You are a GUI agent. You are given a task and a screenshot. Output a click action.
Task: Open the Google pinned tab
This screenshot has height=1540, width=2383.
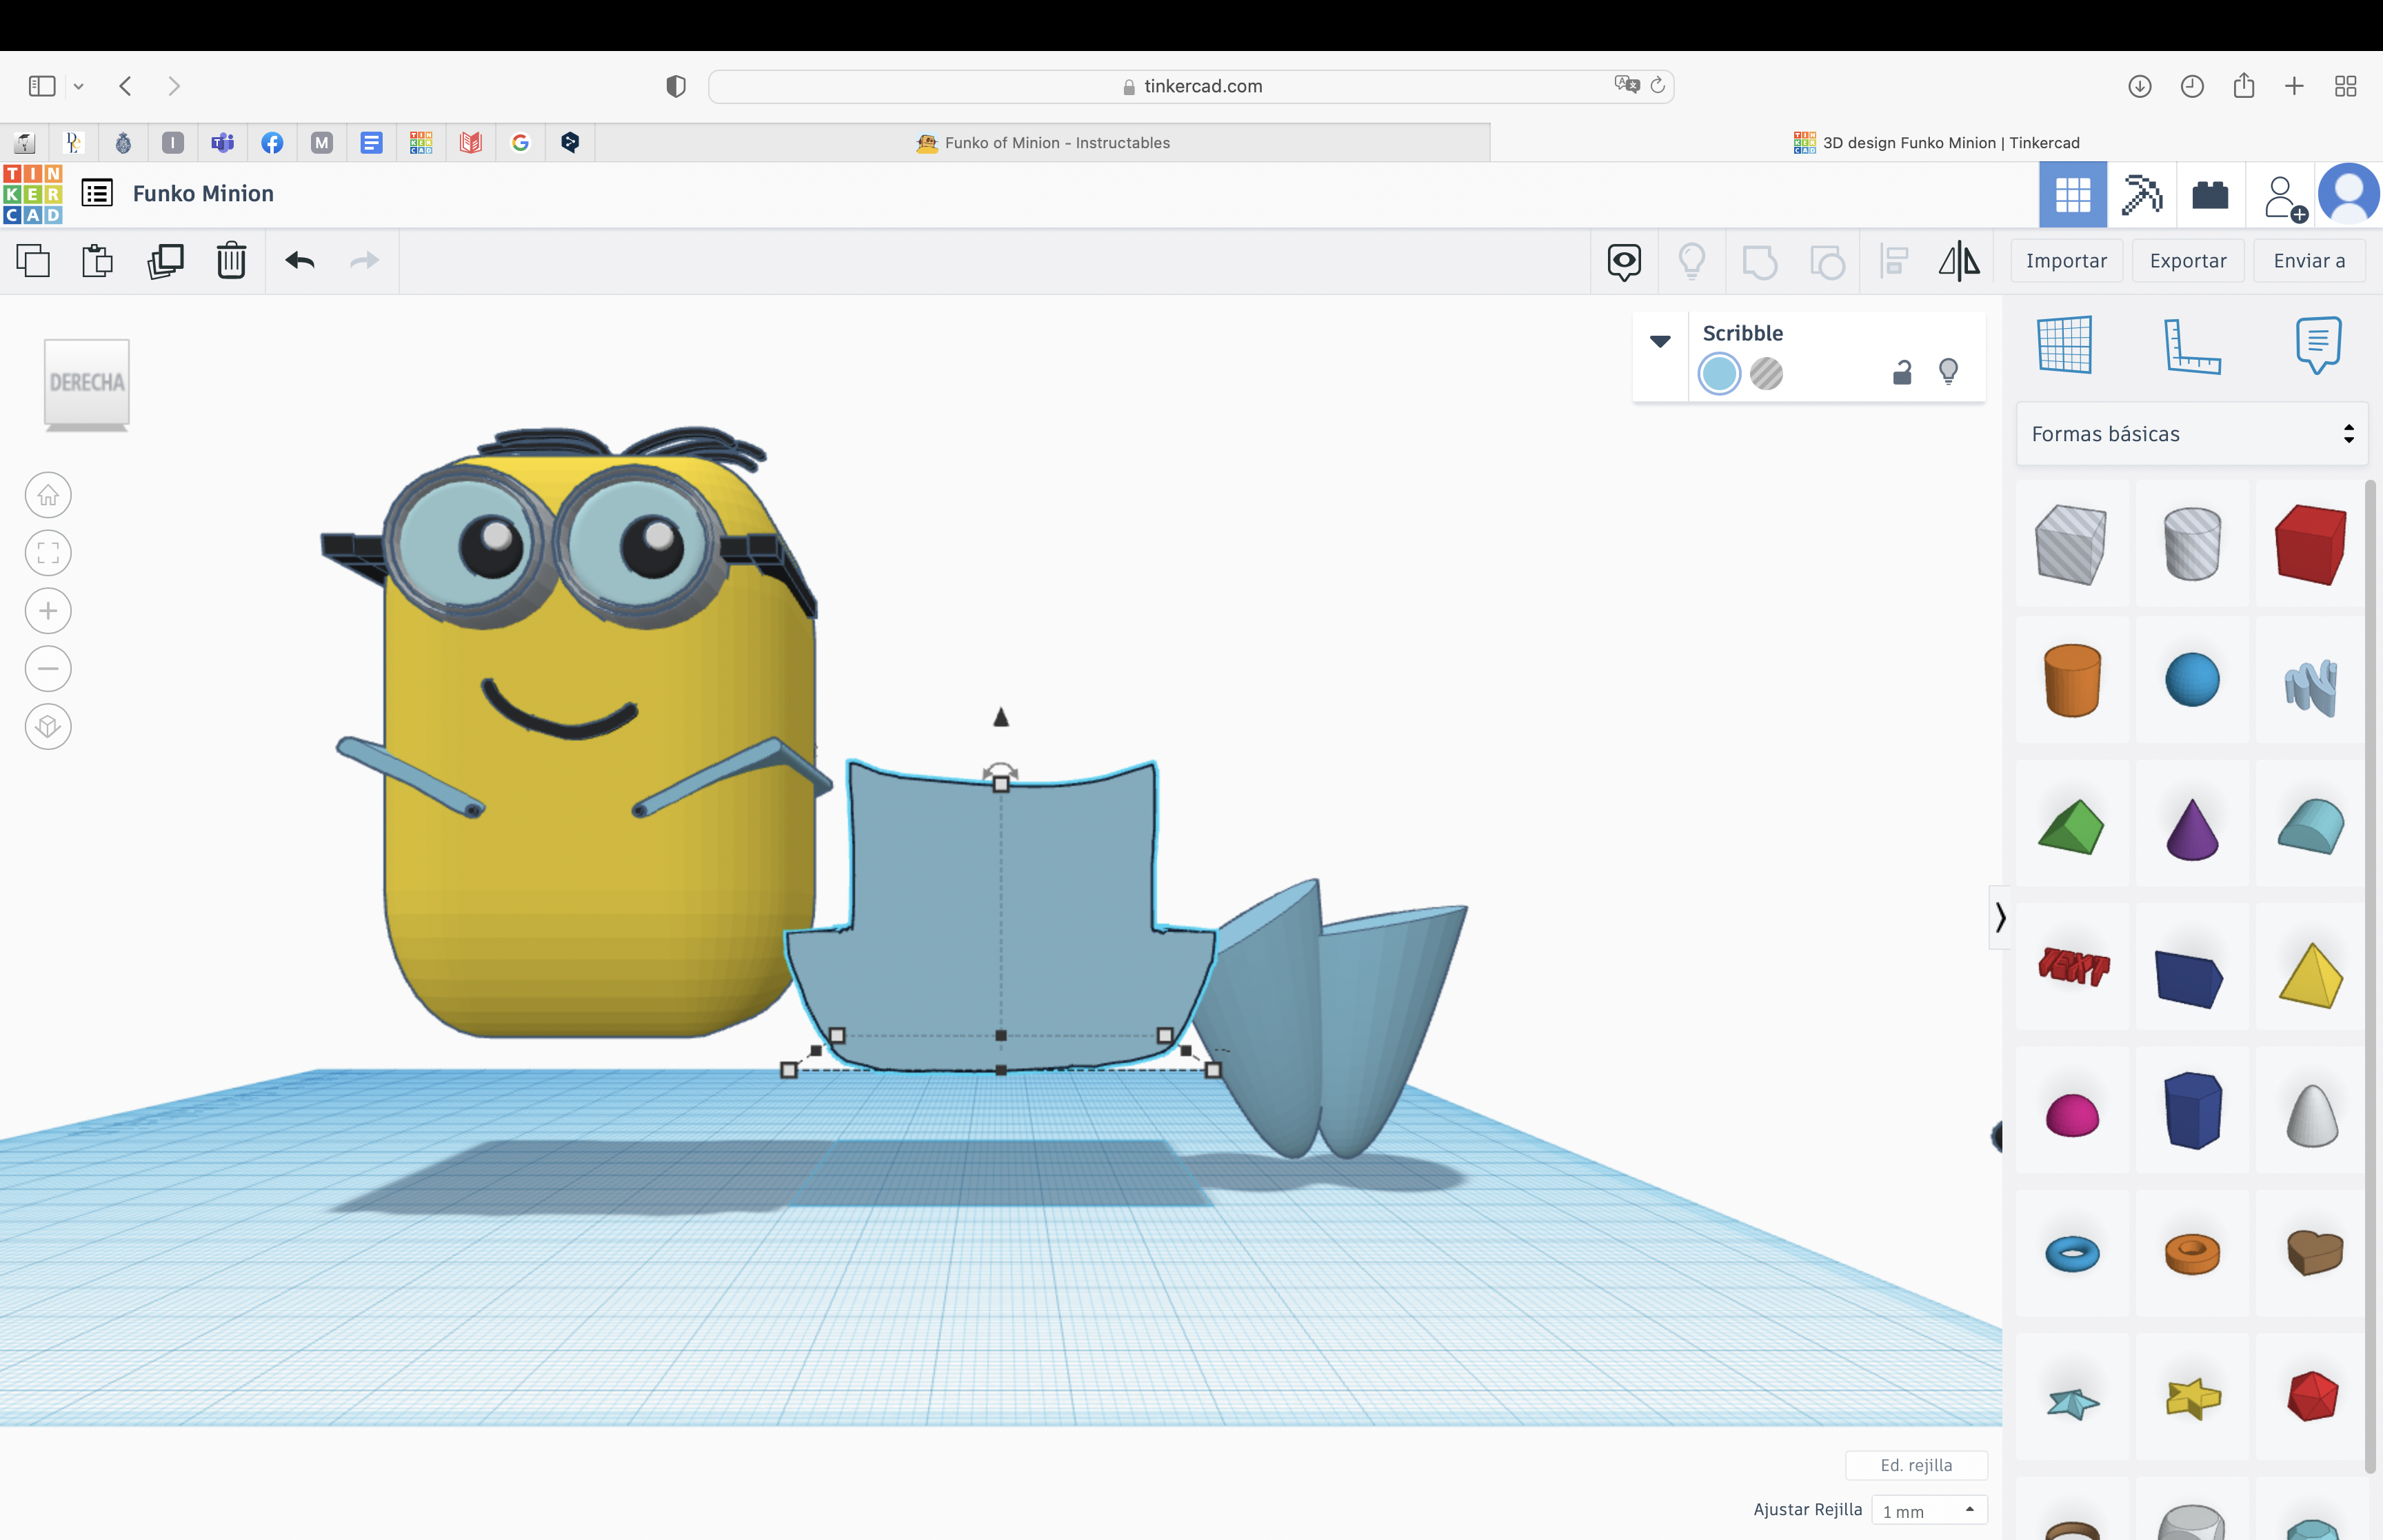tap(520, 143)
